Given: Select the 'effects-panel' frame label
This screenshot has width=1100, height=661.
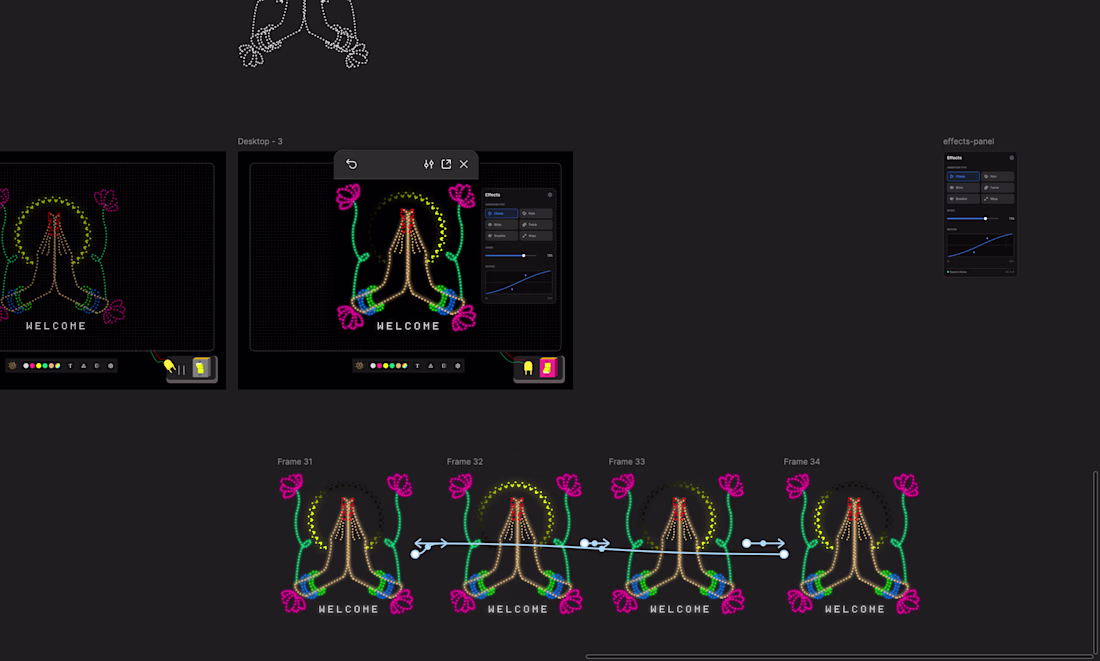Looking at the screenshot, I should click(x=968, y=141).
